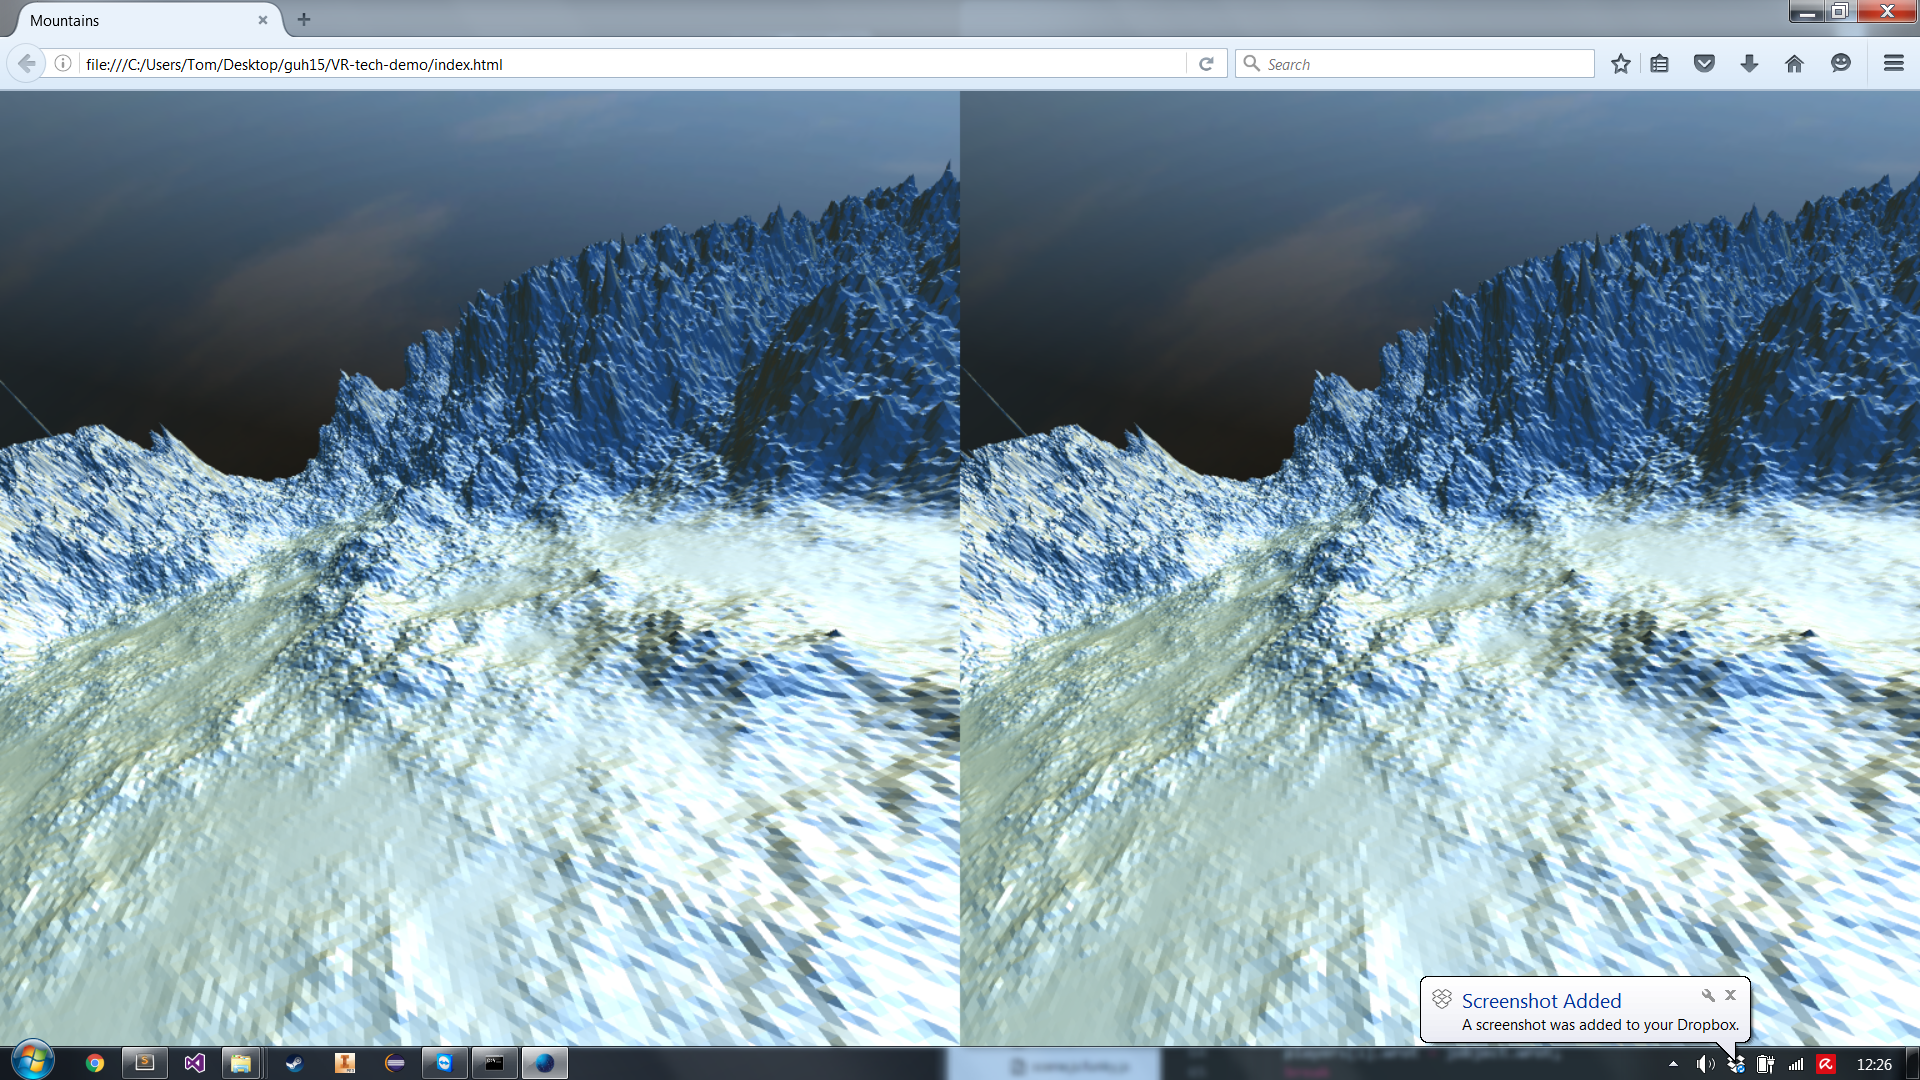
Task: Open the Firefox hamburger menu
Action: pos(1893,64)
